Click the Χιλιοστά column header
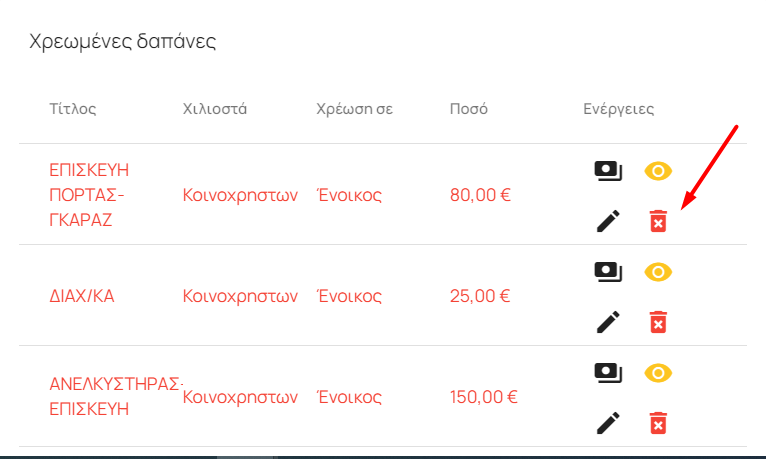This screenshot has width=766, height=459. point(214,108)
